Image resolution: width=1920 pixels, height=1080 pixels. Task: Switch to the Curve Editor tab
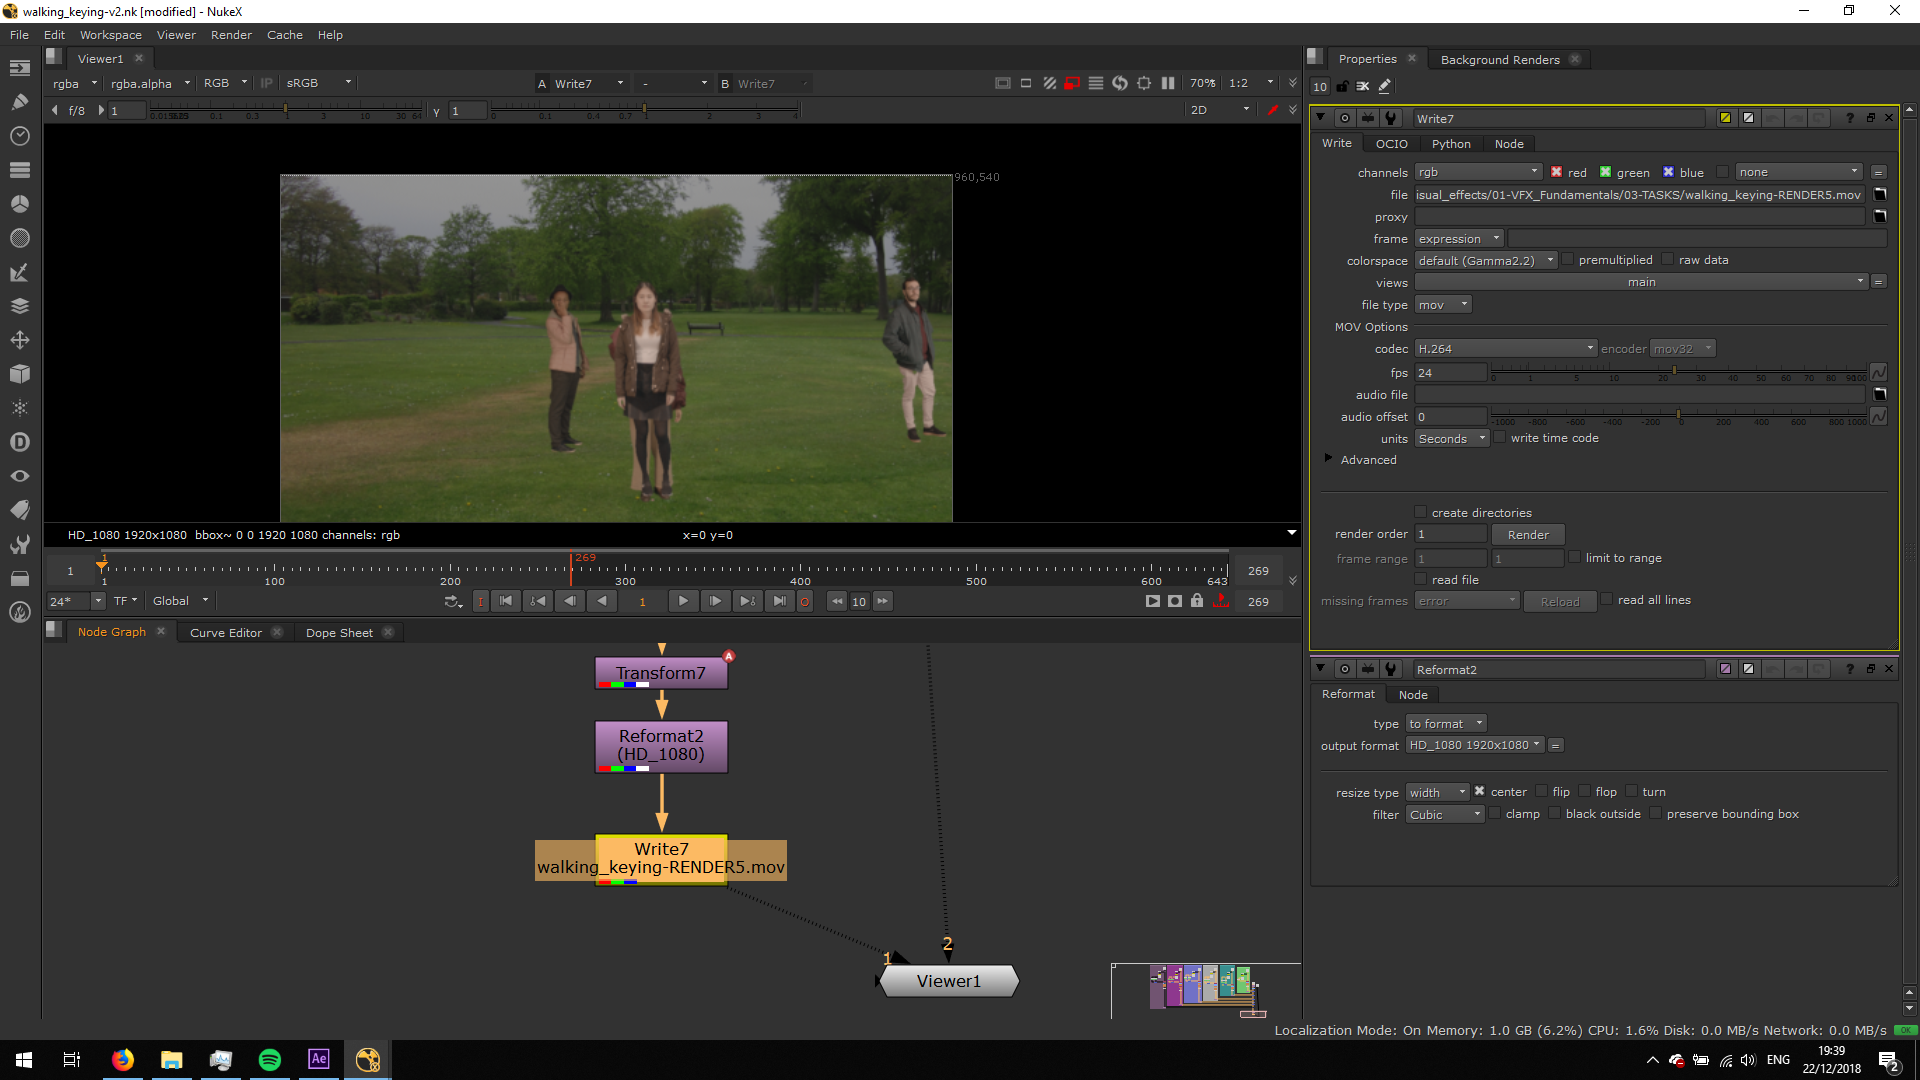click(225, 633)
